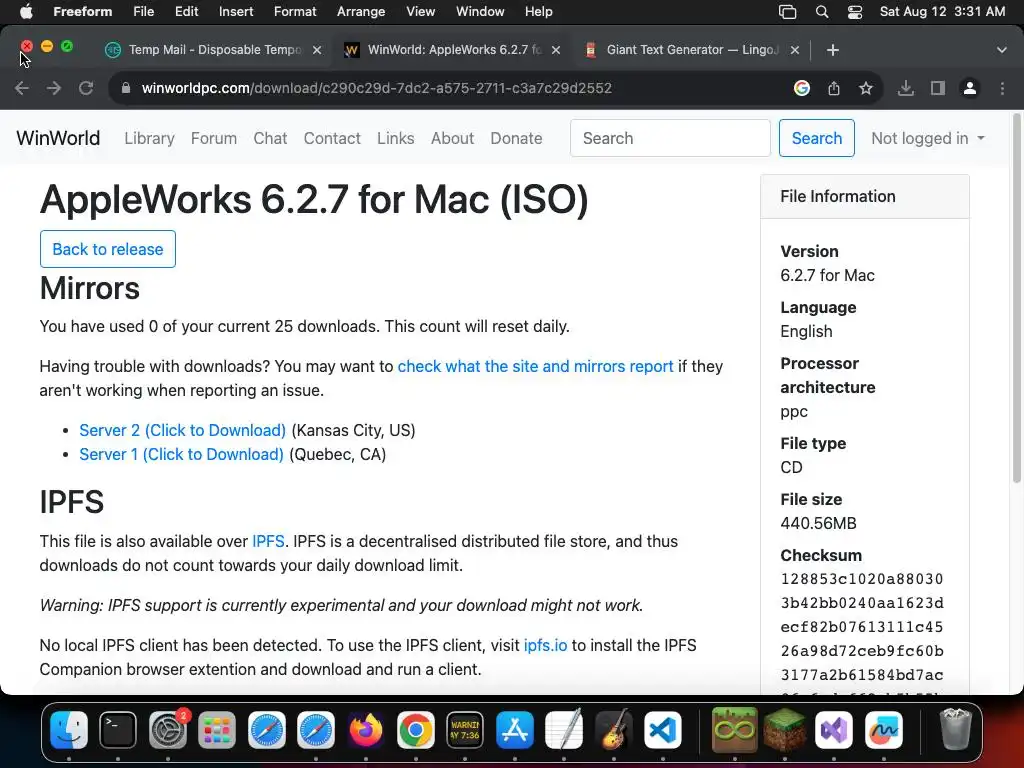Open the Chat nav link
Screen dimensions: 1024x768
pyautogui.click(x=270, y=138)
